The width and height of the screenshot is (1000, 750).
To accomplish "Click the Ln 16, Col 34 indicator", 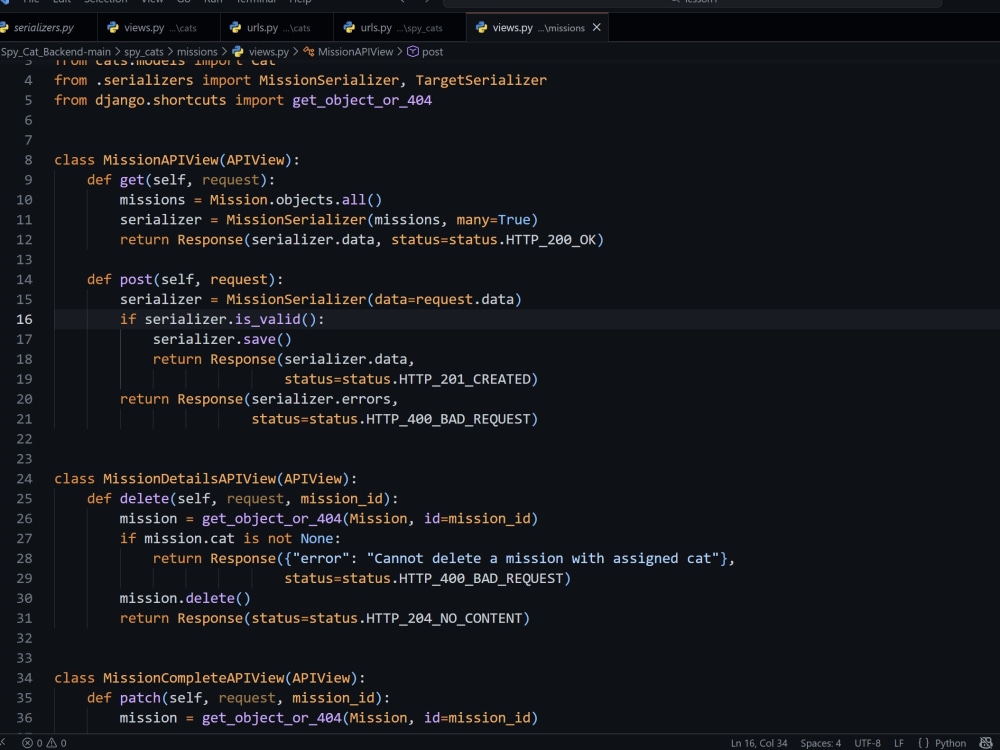I will [759, 743].
